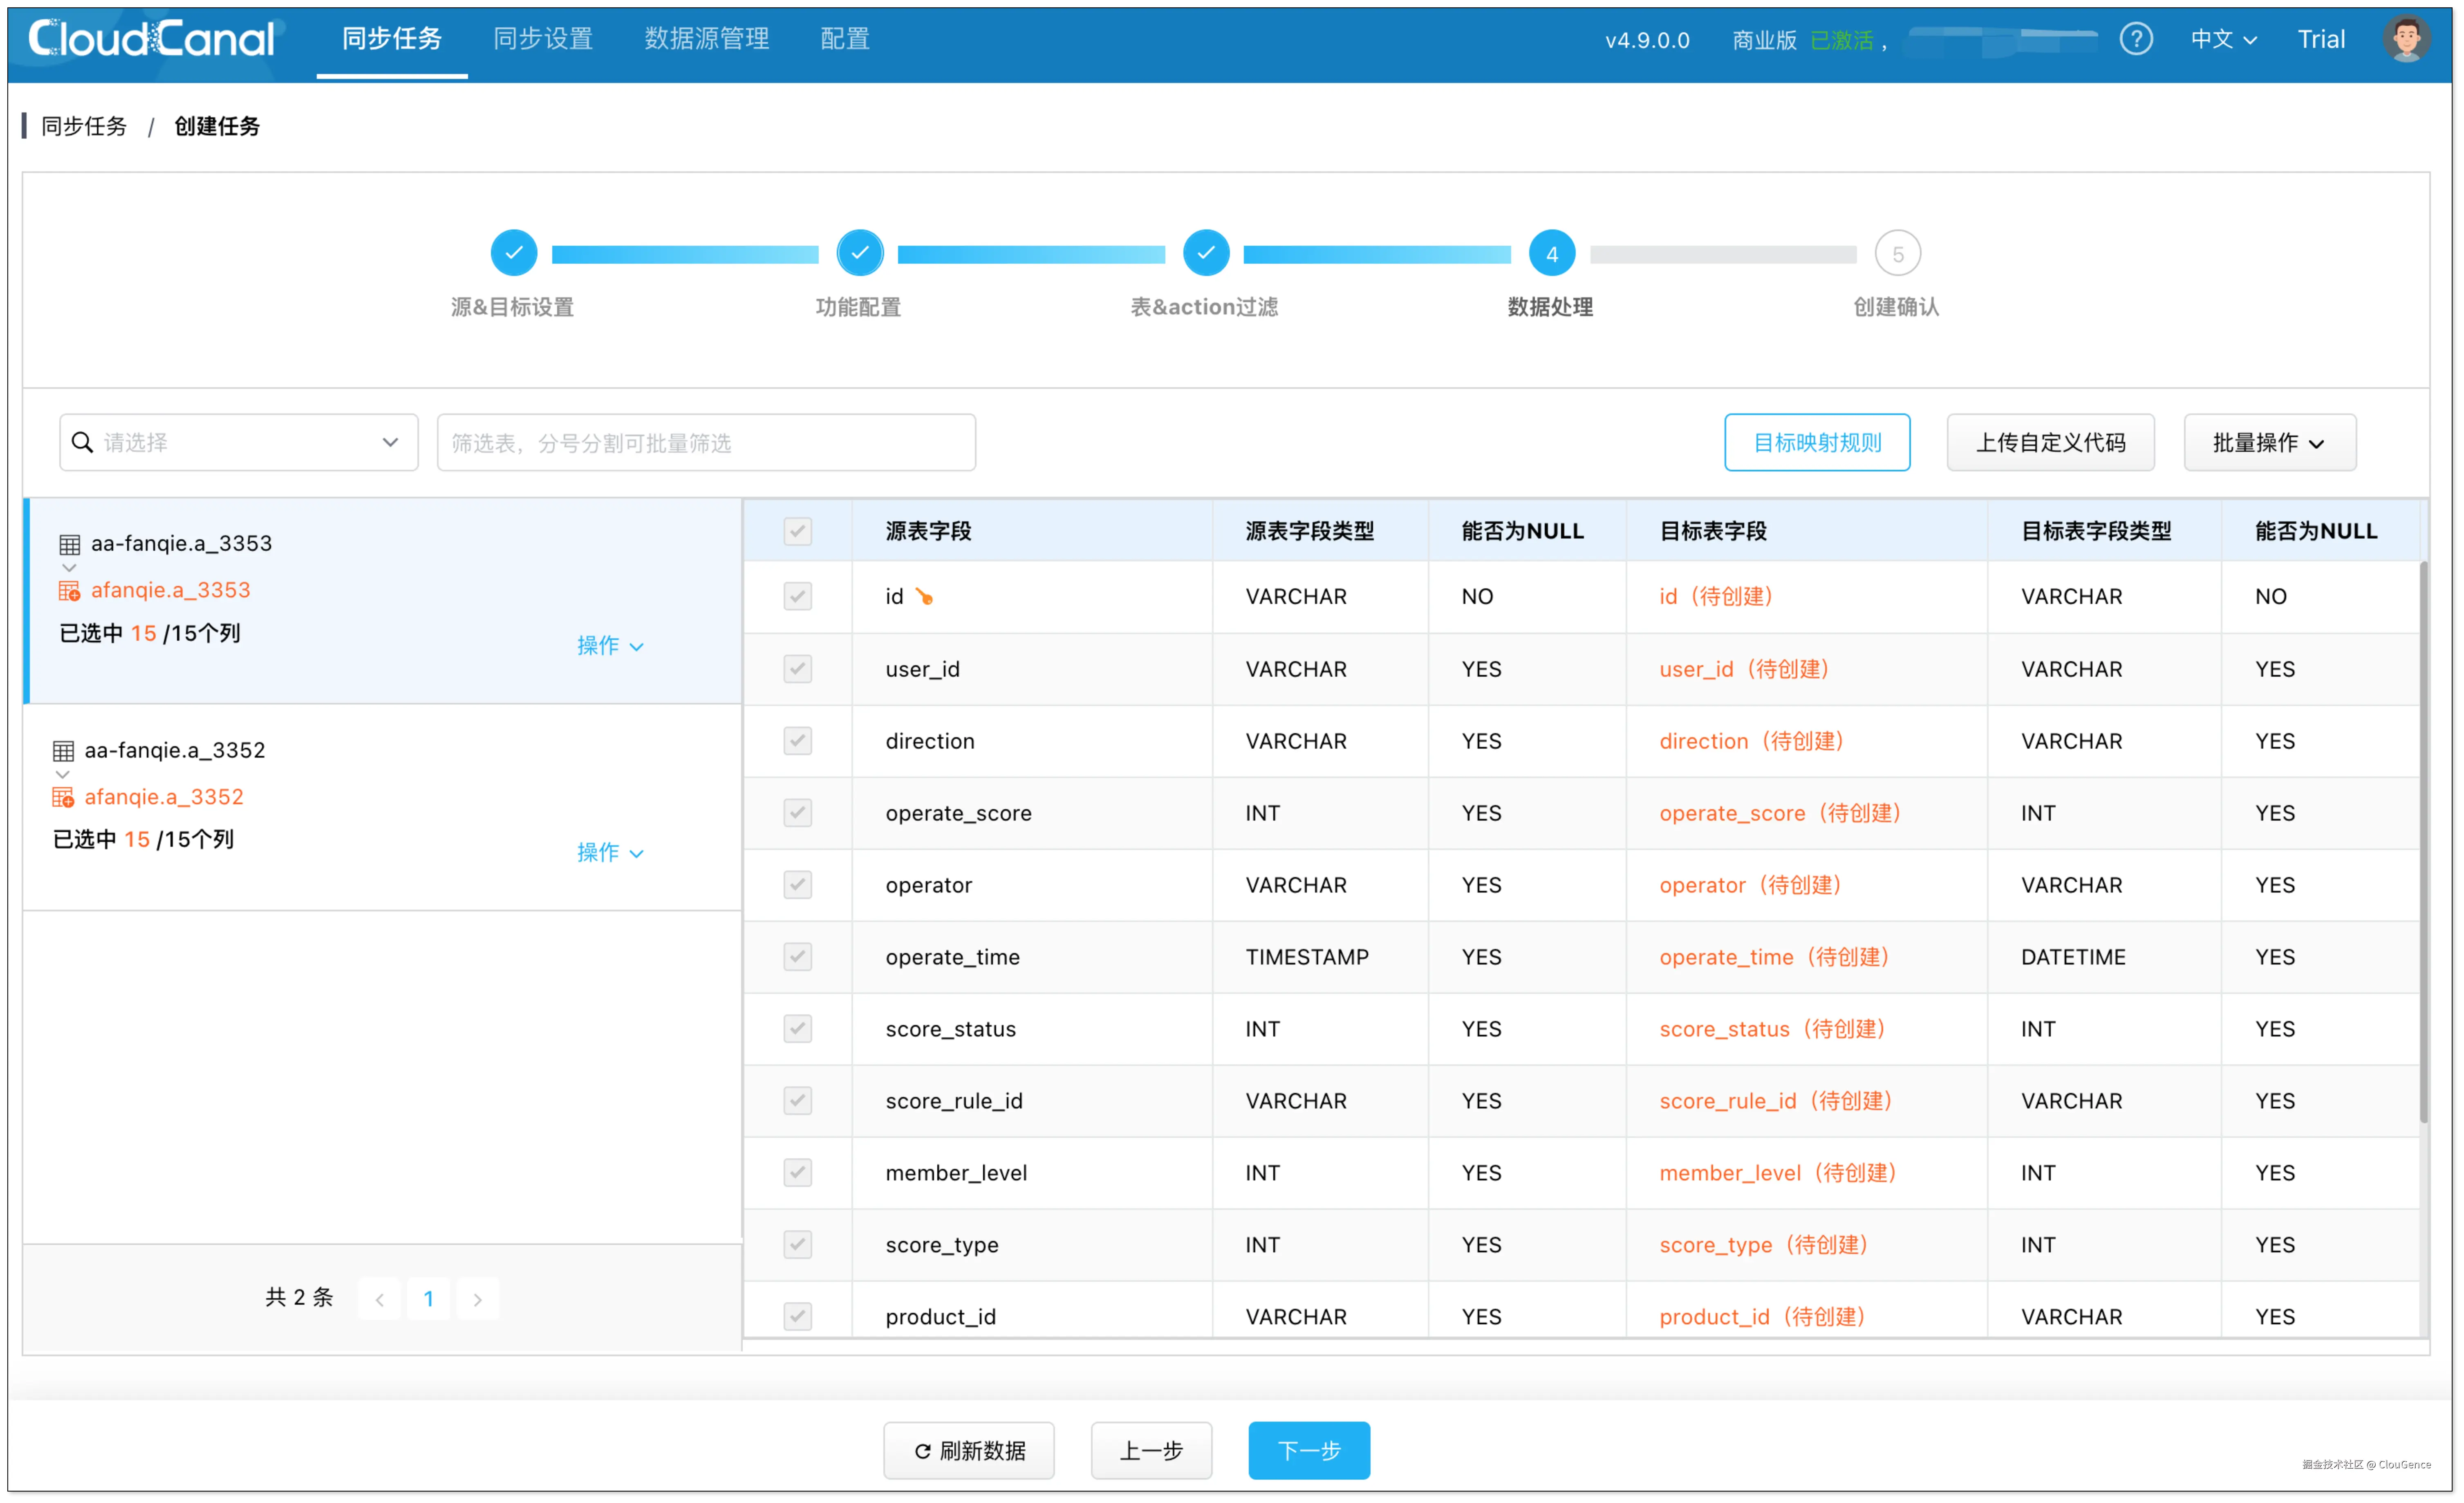Viewport: 2464px width, 1503px height.
Task: Uncheck the operate_time field checkbox
Action: (x=797, y=957)
